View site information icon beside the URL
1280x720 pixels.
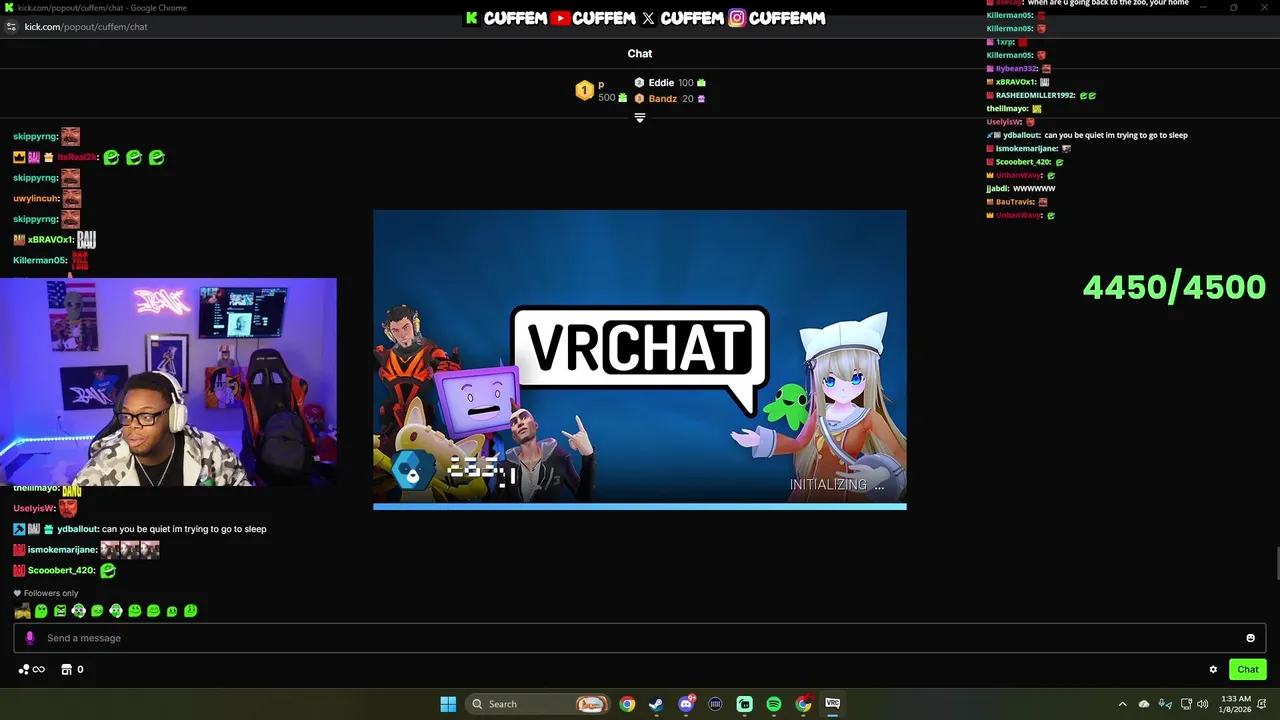coord(11,27)
